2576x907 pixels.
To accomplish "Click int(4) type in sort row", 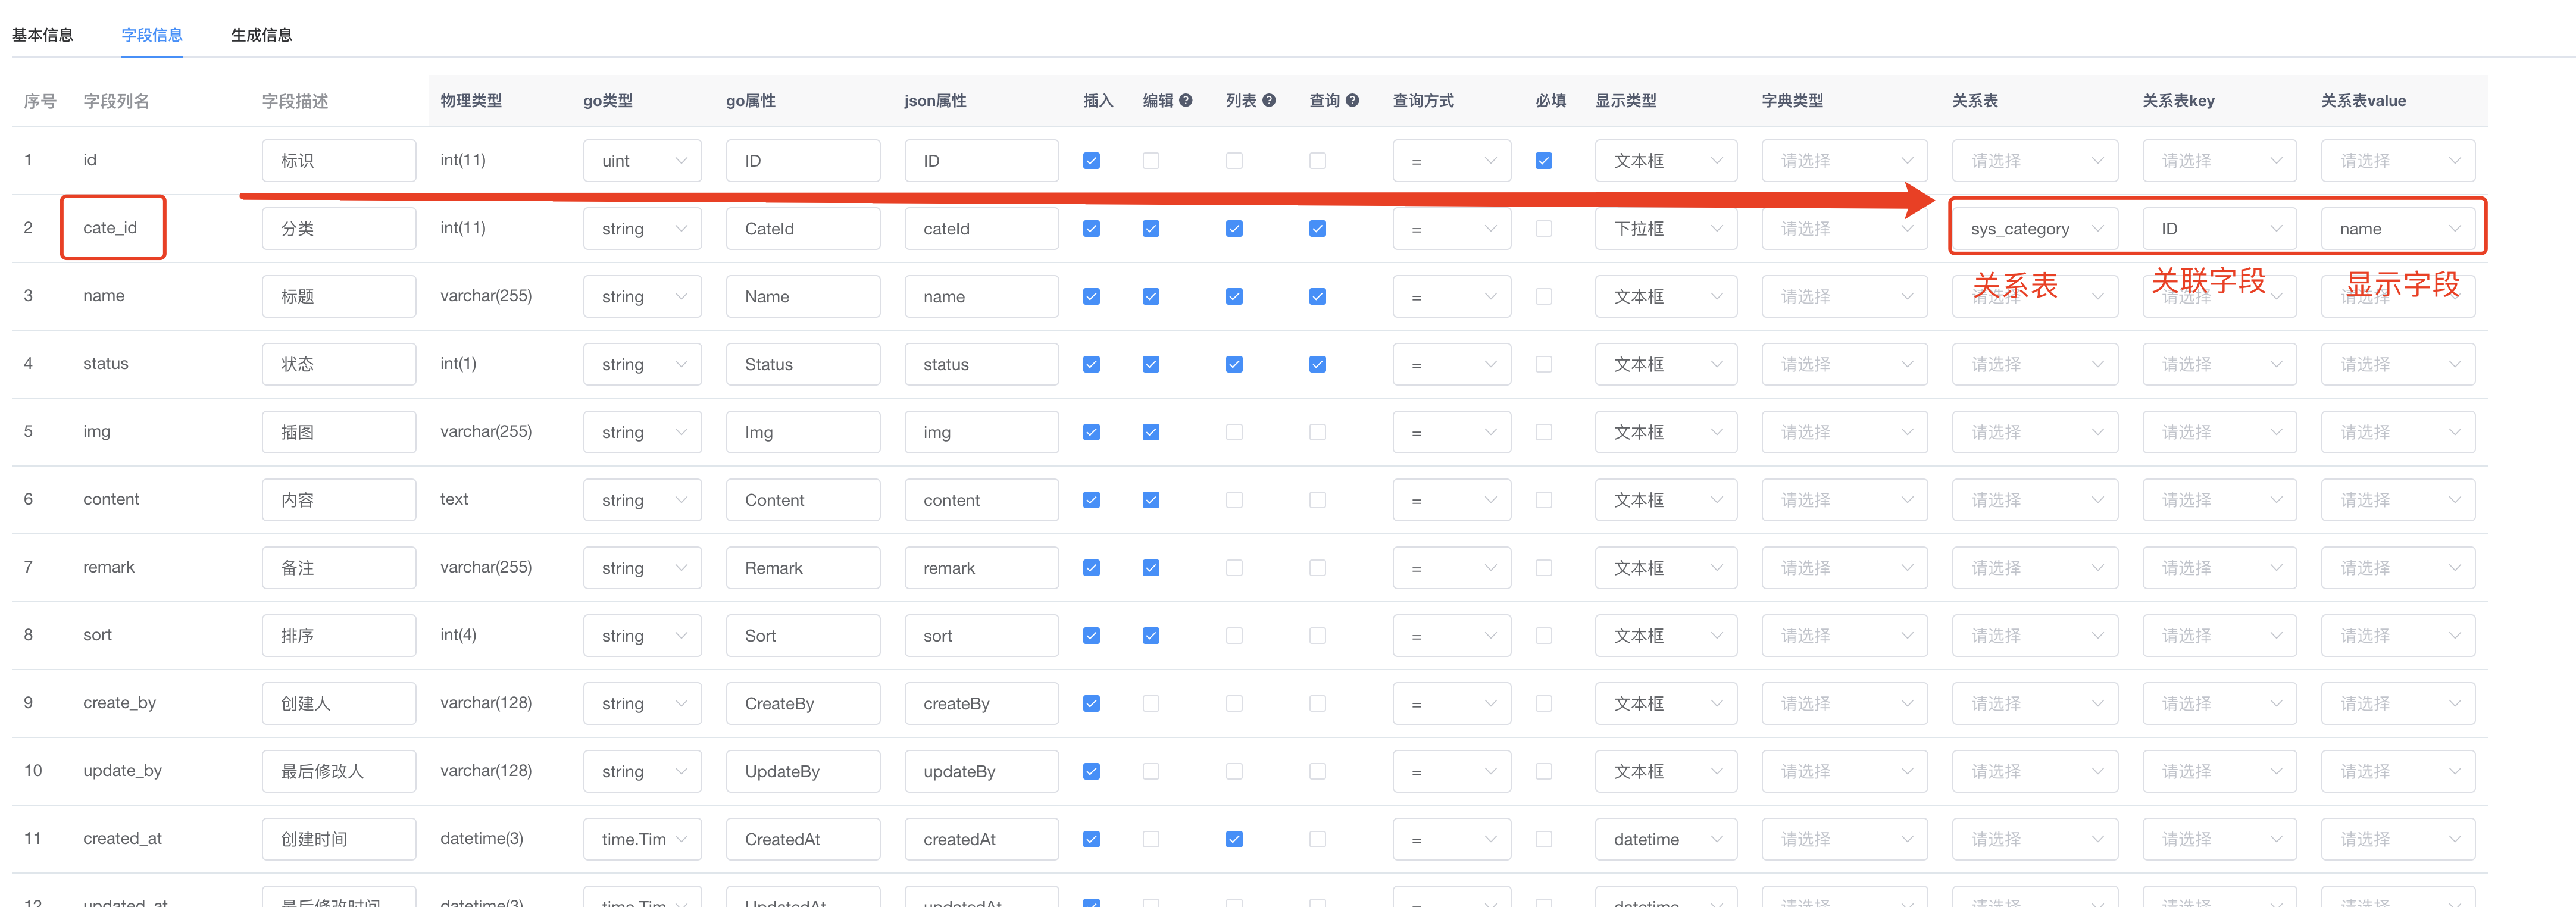I will 458,635.
